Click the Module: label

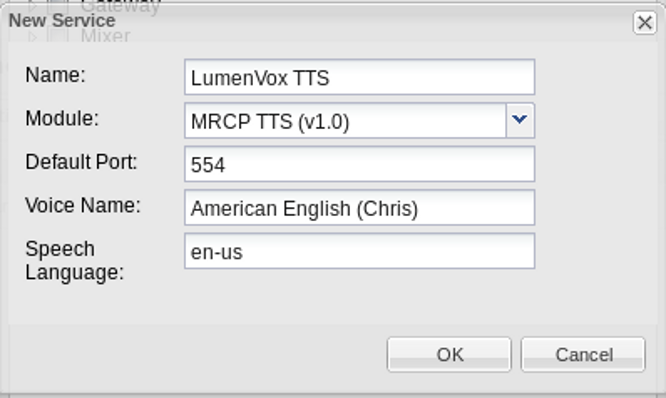(x=62, y=118)
